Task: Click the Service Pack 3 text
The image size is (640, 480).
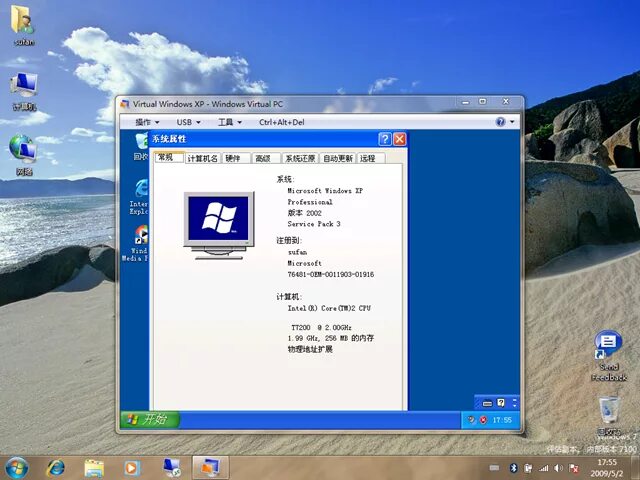Action: click(313, 224)
